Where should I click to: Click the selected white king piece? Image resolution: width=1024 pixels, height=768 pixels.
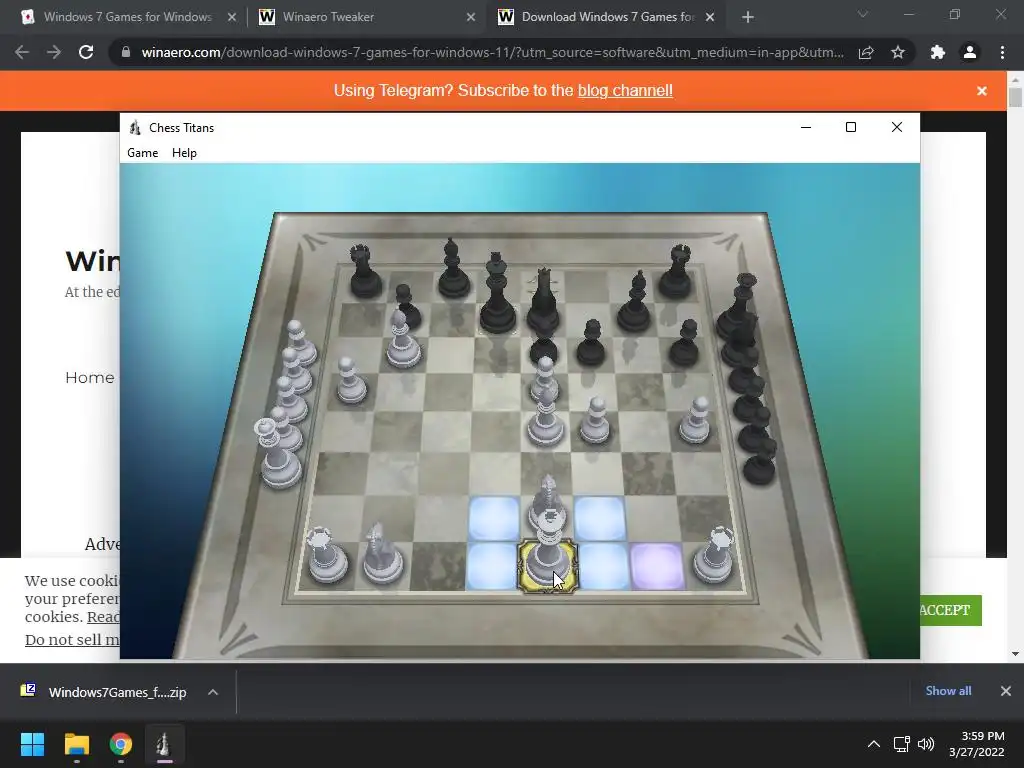tap(547, 552)
